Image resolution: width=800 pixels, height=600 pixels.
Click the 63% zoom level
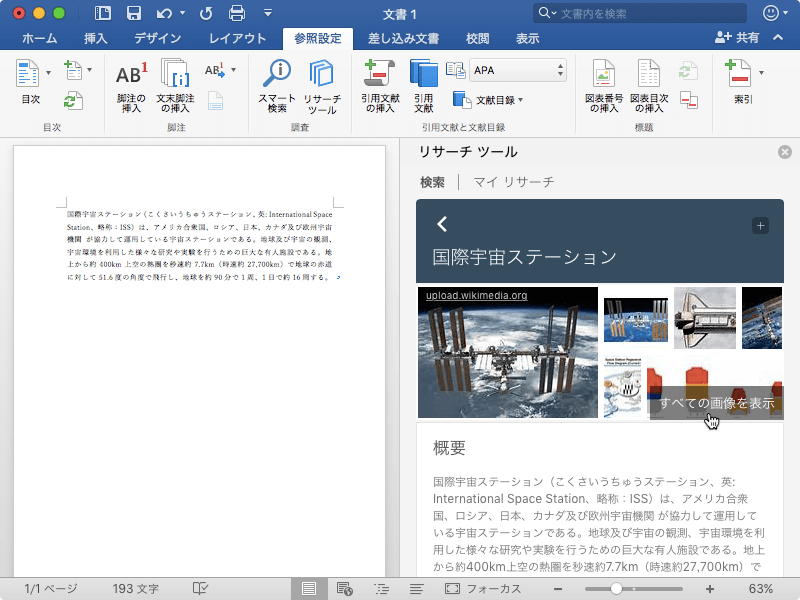[x=761, y=589]
